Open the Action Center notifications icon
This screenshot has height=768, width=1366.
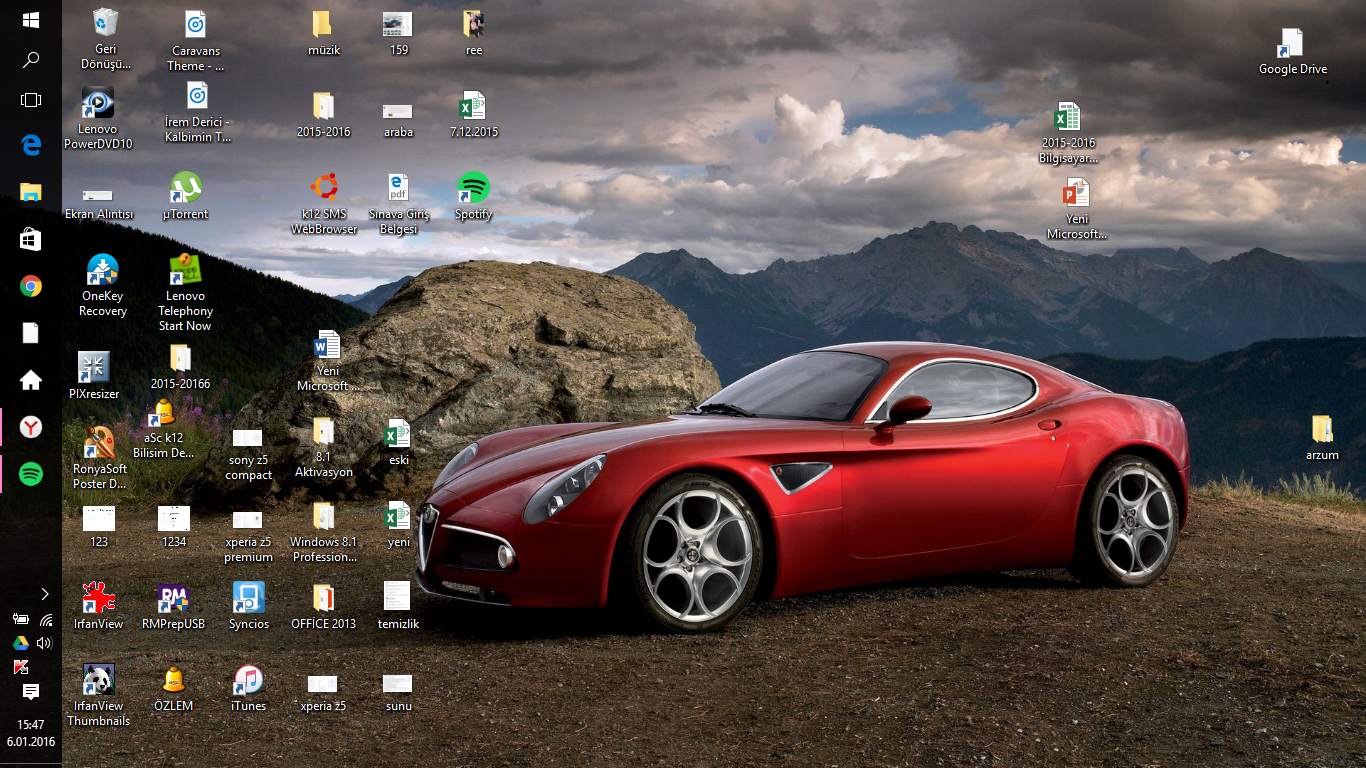point(30,692)
